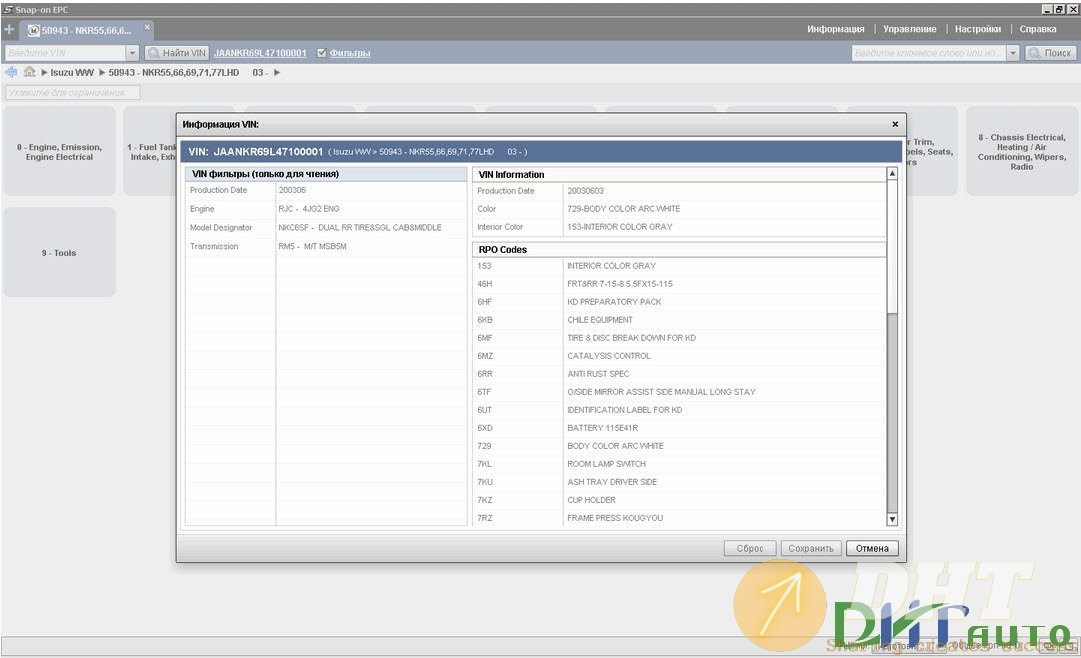Screen dimensions: 1081x658
Task: Go to home via the house icon
Action: [x=29, y=72]
